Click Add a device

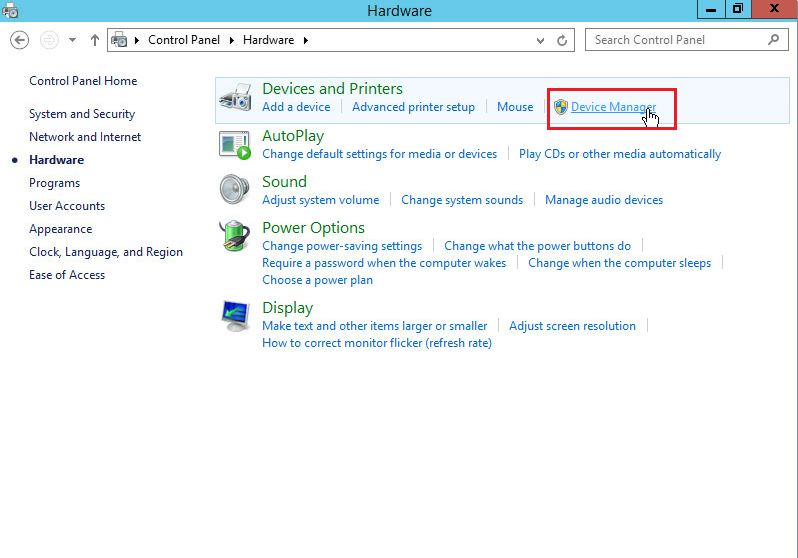pyautogui.click(x=296, y=107)
